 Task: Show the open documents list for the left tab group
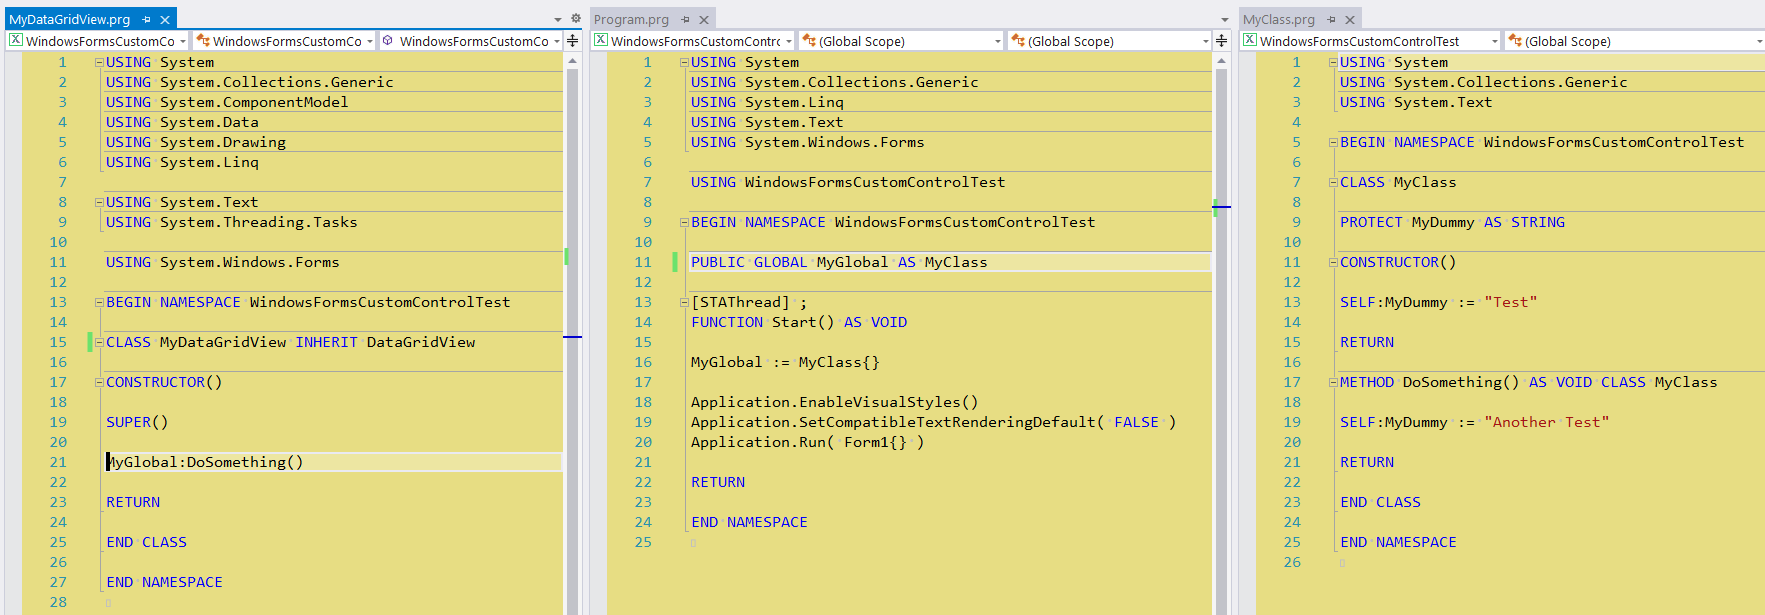click(x=558, y=20)
